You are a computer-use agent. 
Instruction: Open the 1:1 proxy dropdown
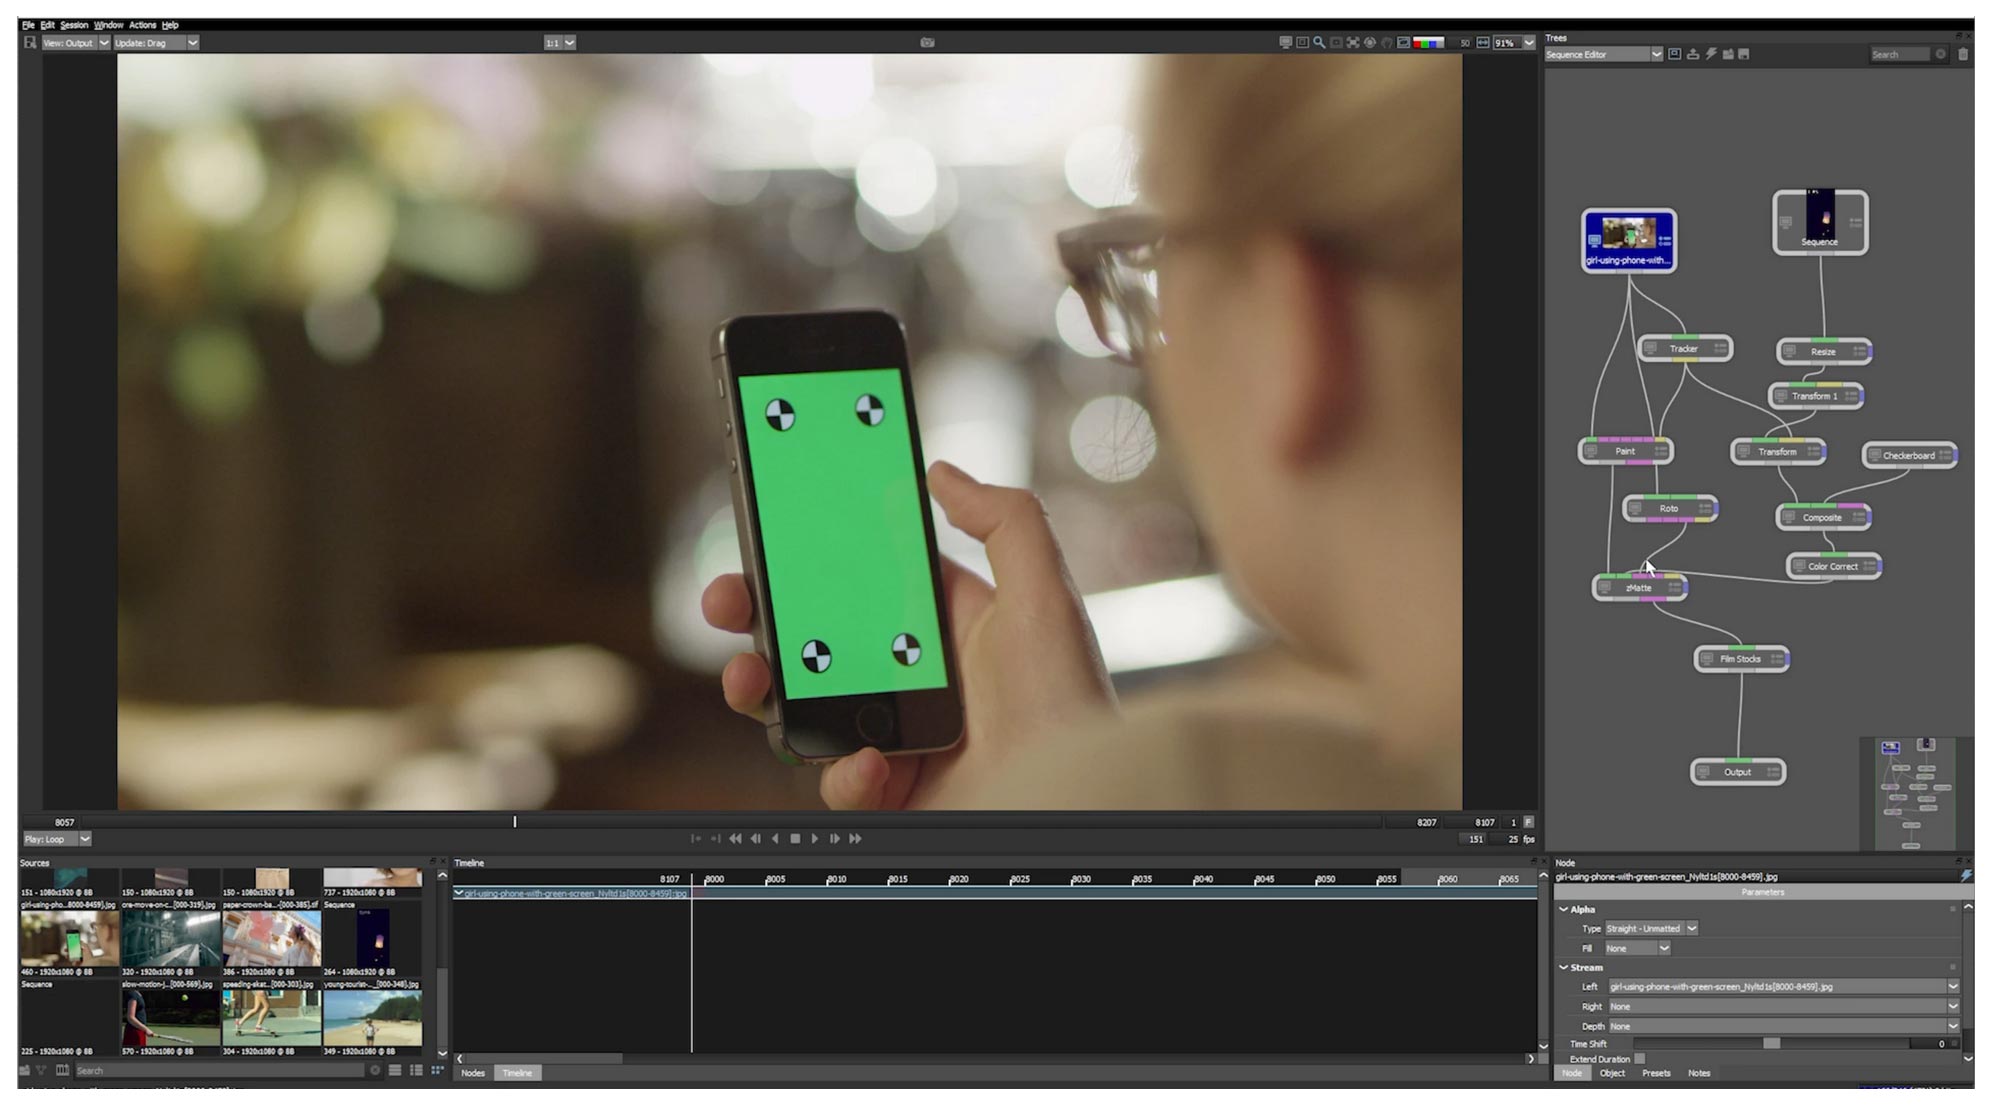[x=560, y=43]
